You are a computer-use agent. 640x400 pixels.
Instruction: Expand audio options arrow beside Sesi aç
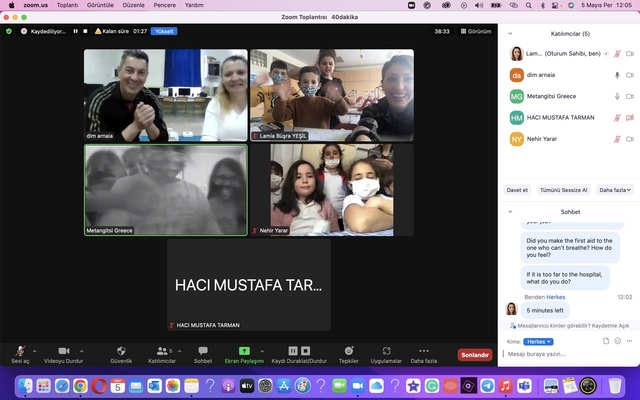pos(35,351)
